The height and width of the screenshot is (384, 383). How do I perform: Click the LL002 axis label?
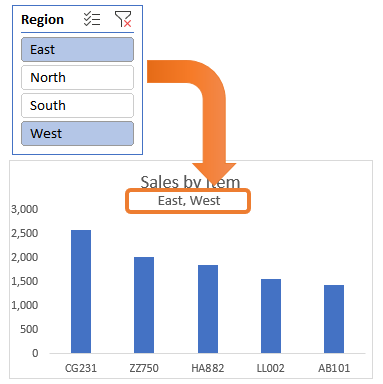pyautogui.click(x=270, y=368)
